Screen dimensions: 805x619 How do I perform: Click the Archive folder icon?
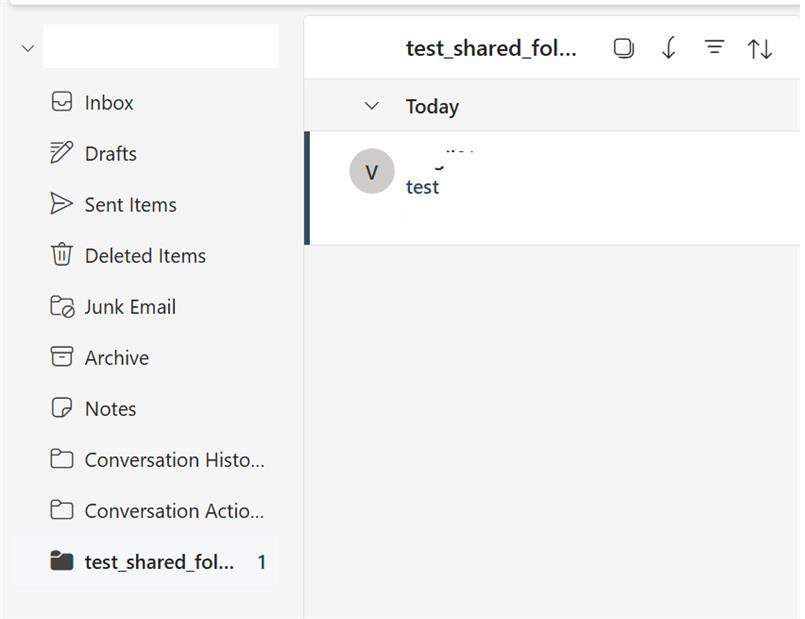tap(62, 357)
